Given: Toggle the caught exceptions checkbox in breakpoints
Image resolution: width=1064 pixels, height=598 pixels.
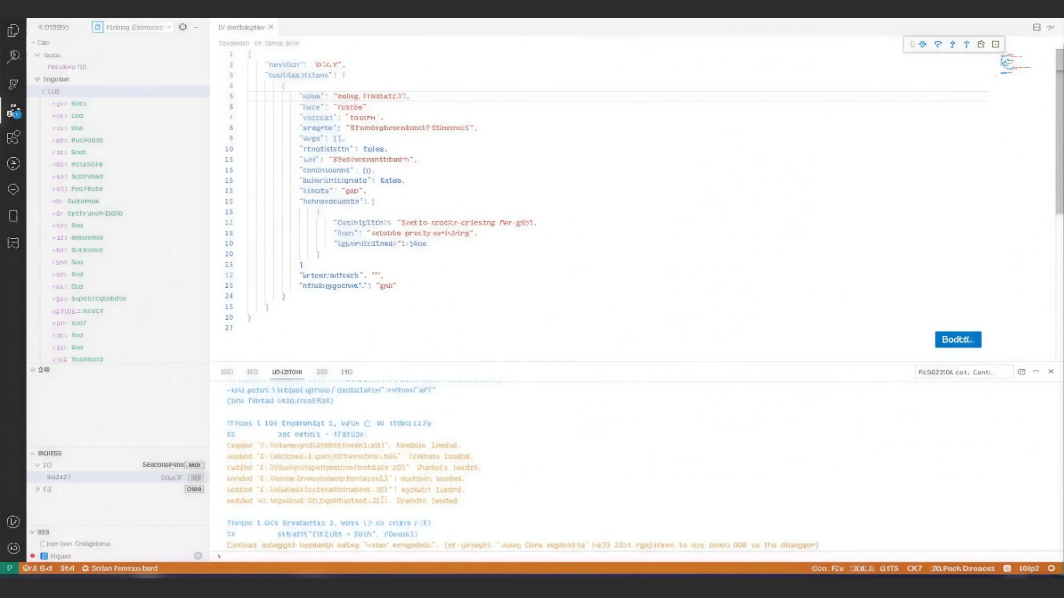Looking at the screenshot, I should [x=43, y=544].
